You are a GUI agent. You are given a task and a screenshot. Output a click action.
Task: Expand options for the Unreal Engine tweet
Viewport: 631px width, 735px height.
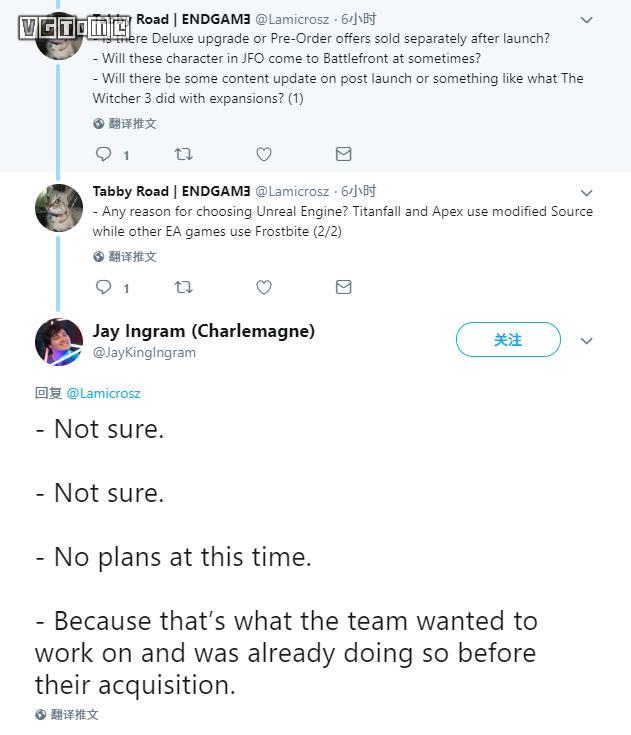coord(587,192)
